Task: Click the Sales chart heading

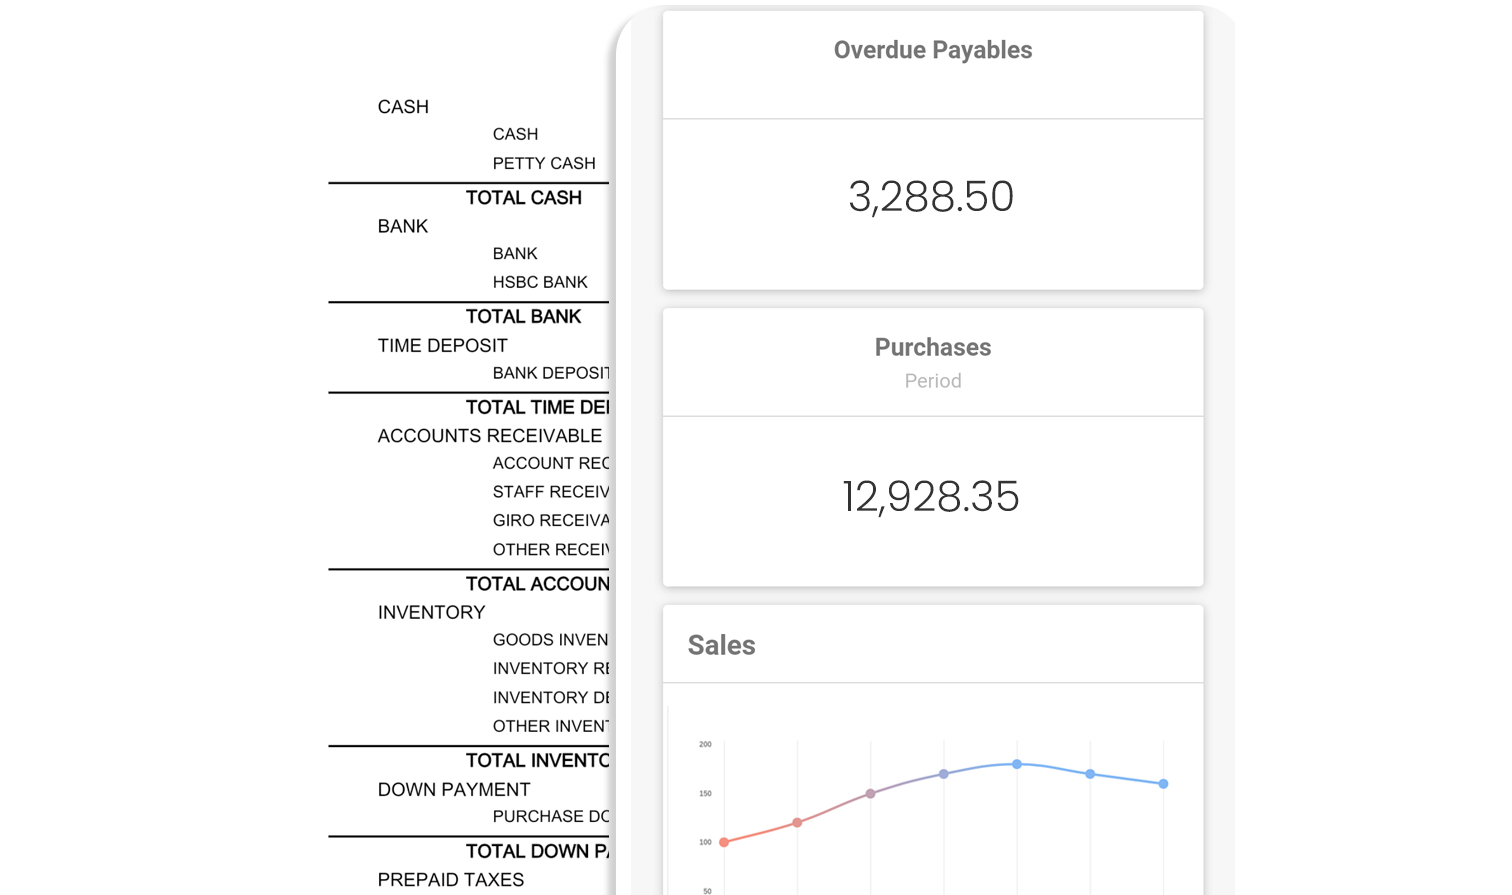Action: point(721,645)
